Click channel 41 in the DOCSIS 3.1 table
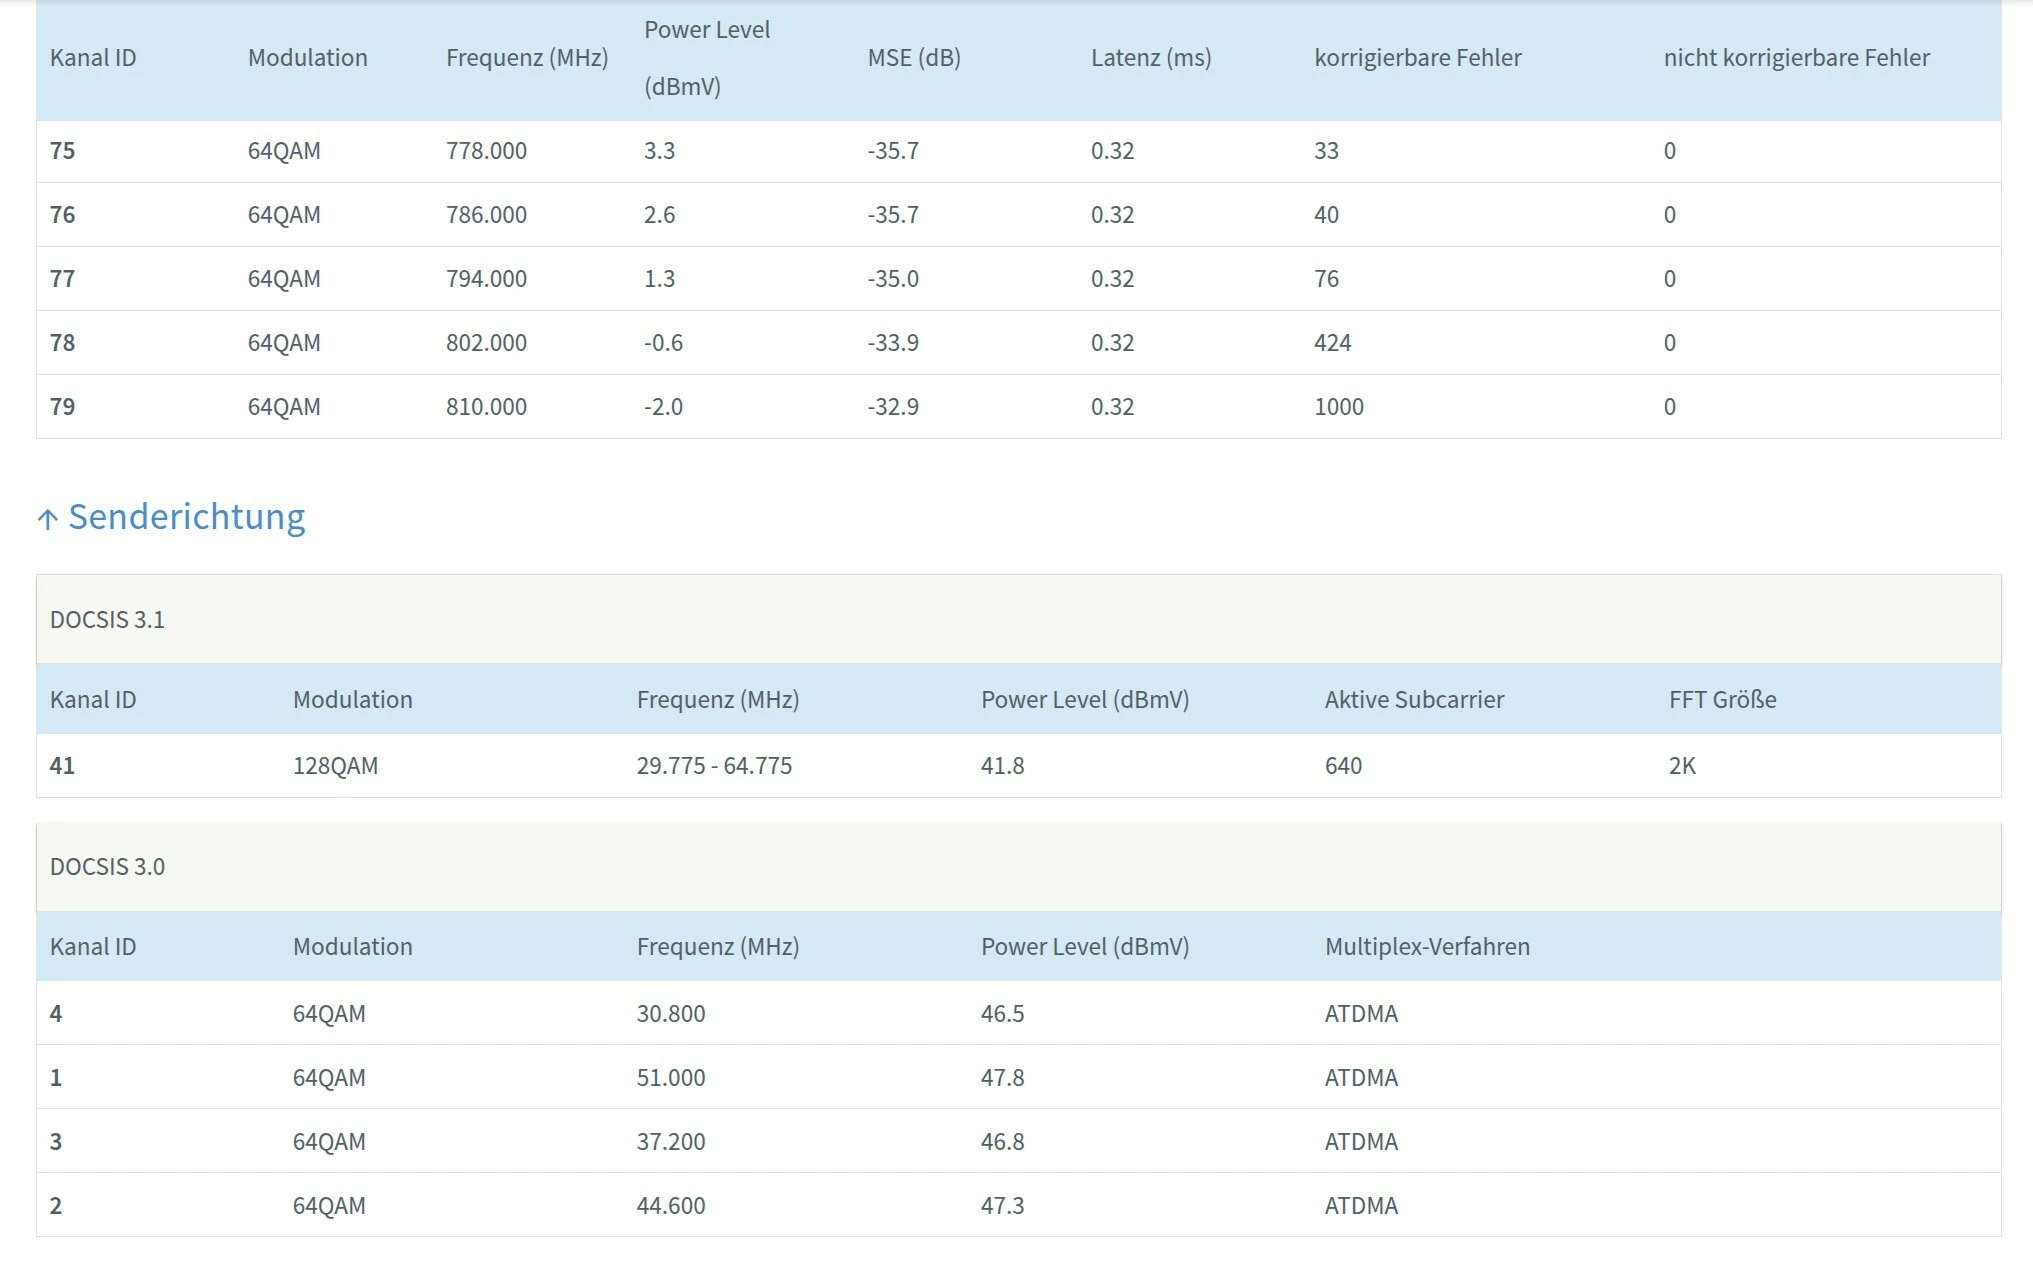The height and width of the screenshot is (1274, 2033). coord(62,766)
